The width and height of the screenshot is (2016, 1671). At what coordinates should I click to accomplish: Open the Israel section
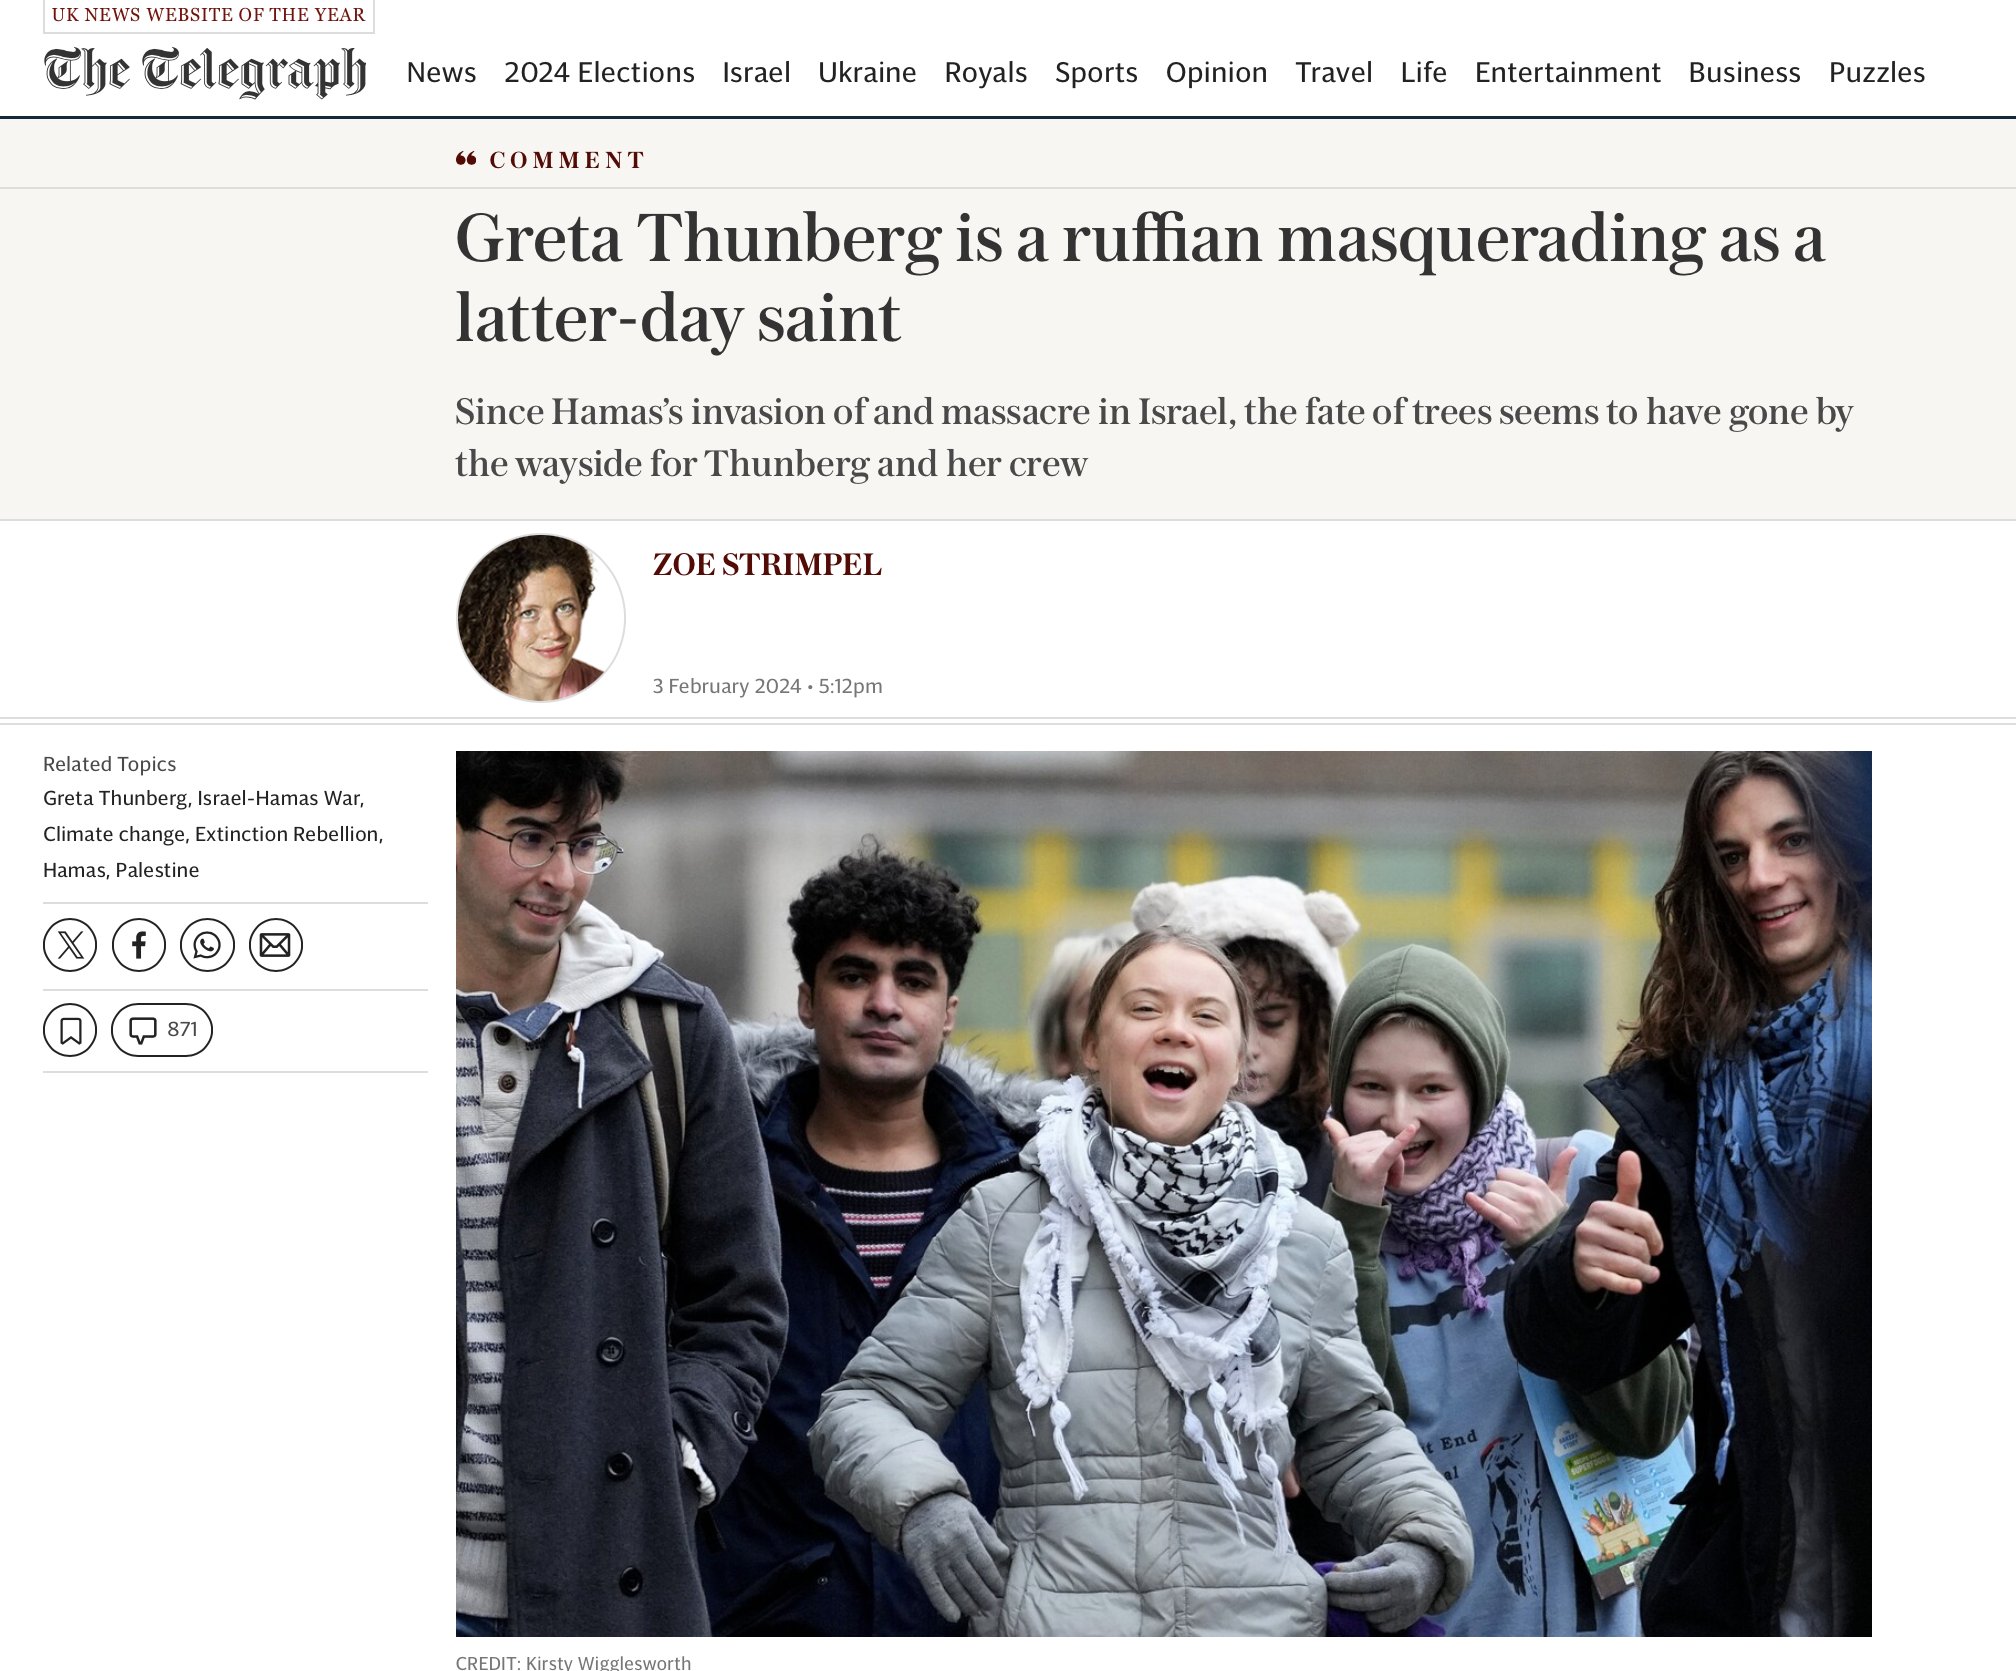[x=756, y=72]
